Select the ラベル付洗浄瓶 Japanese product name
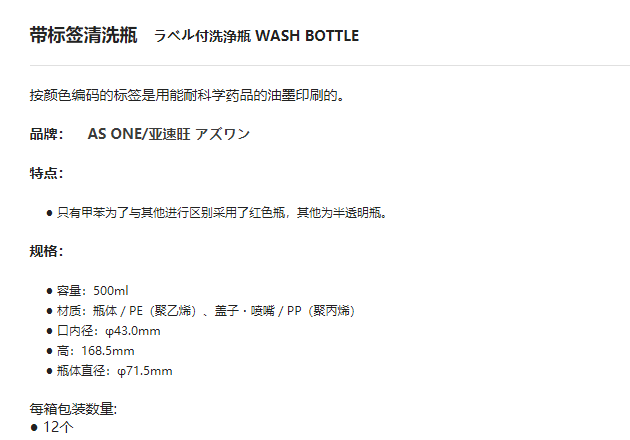 [x=202, y=36]
